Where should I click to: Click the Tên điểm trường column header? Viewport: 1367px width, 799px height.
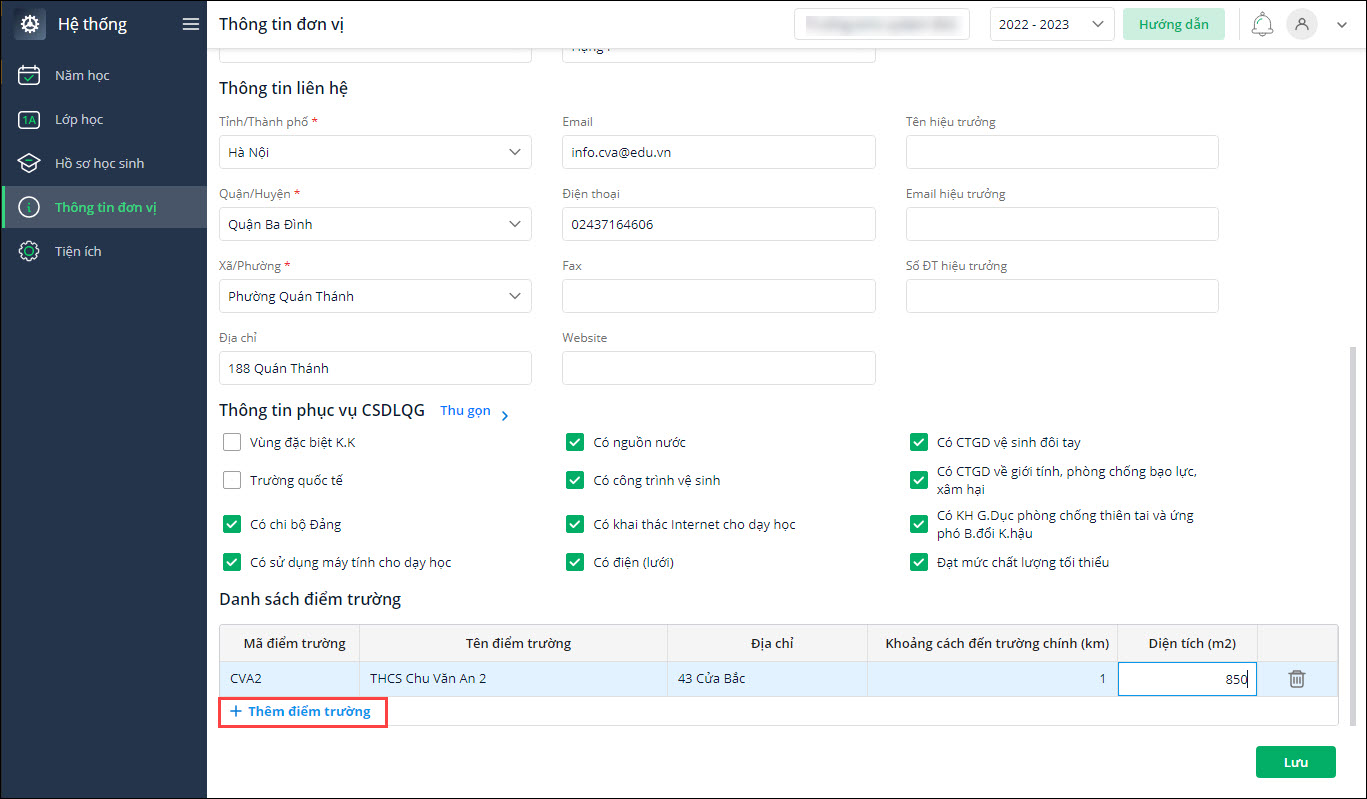click(514, 643)
